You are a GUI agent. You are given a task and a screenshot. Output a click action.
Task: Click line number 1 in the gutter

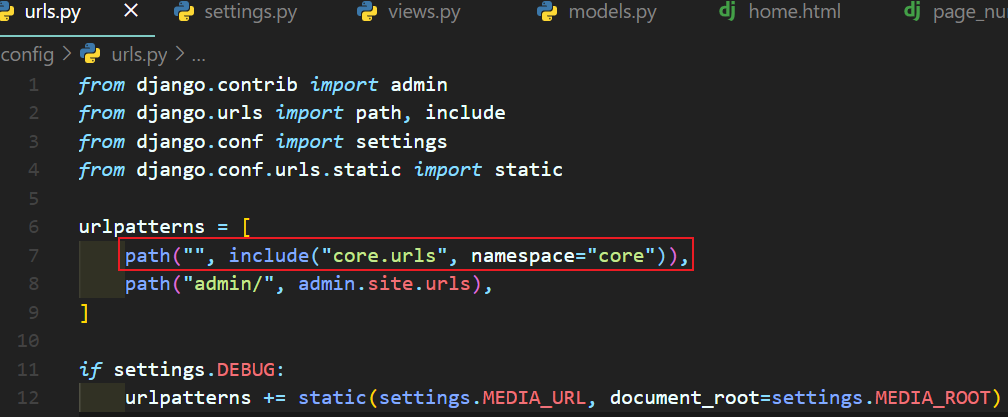pyautogui.click(x=33, y=85)
